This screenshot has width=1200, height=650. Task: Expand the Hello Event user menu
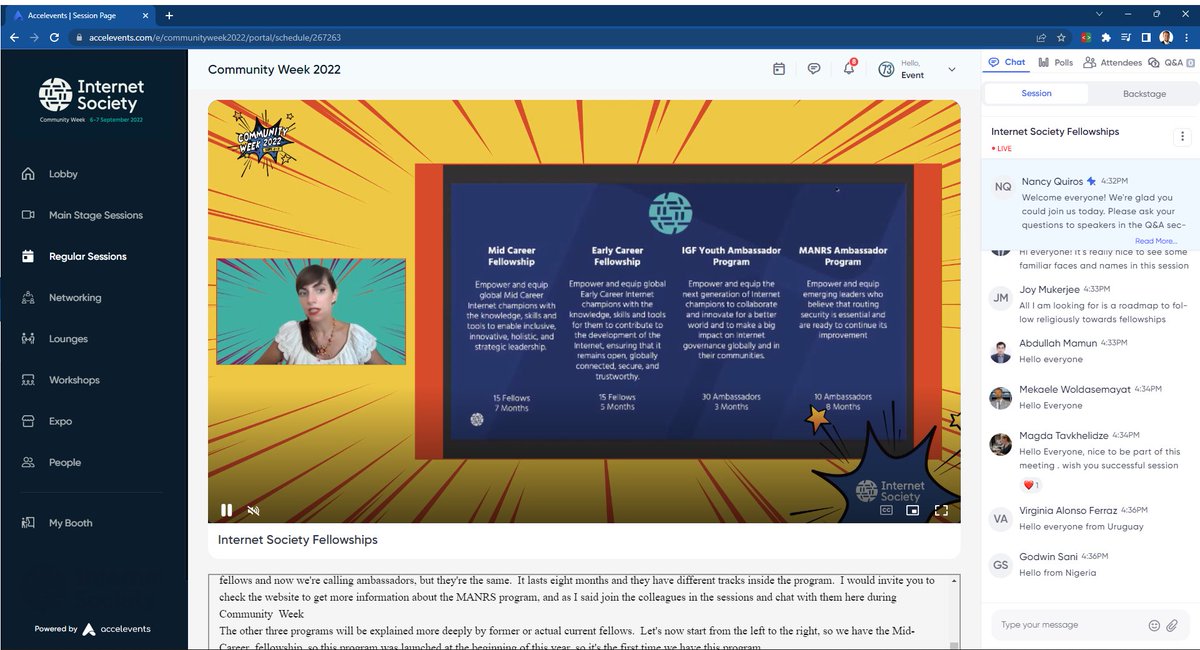(x=951, y=69)
